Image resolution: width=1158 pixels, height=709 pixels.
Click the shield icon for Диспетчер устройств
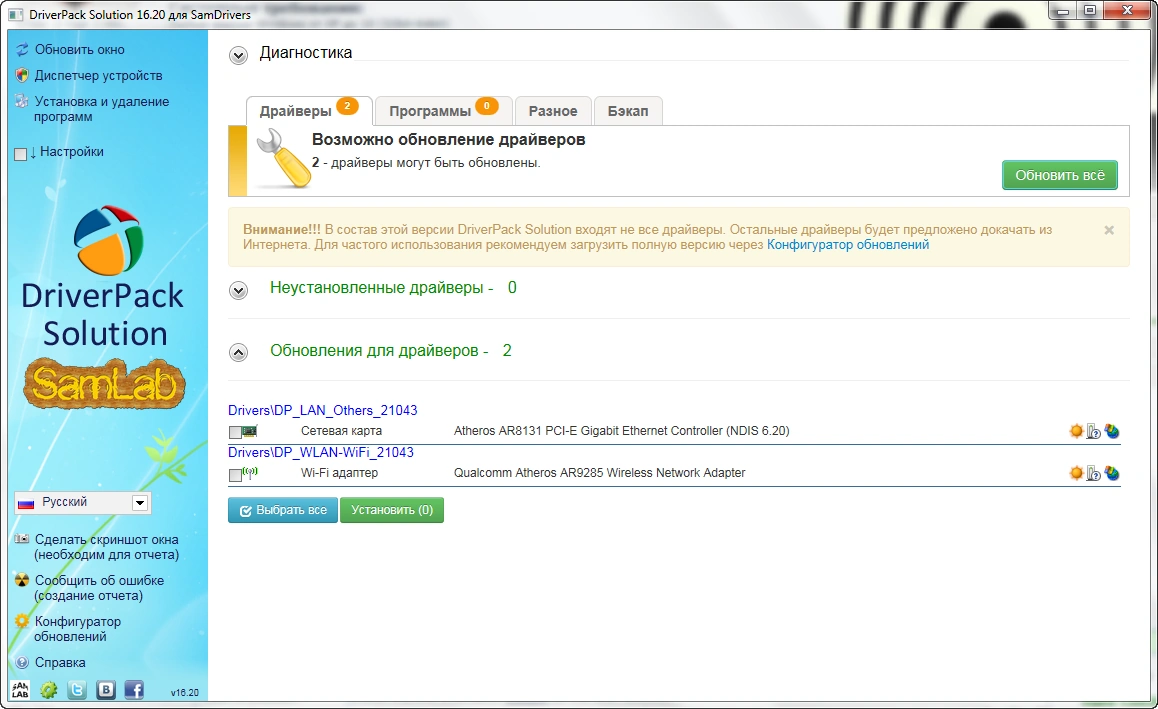(x=22, y=75)
